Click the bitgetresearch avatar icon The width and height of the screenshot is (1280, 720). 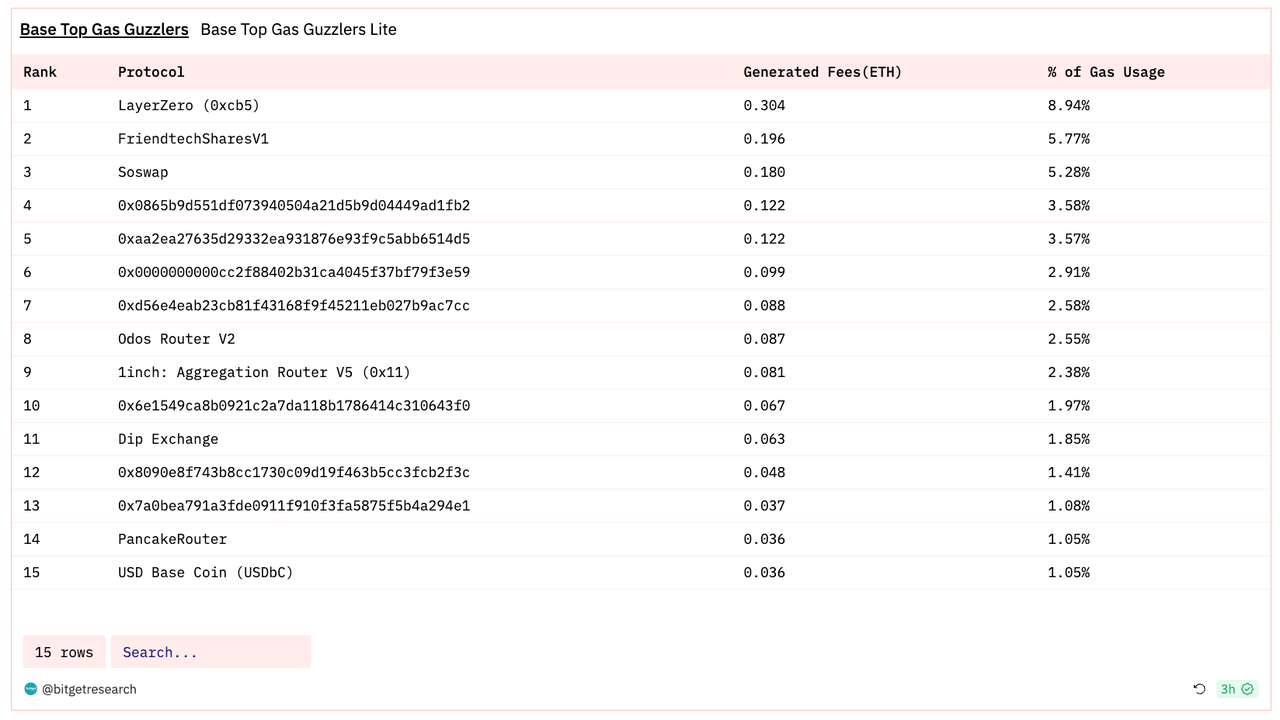[x=31, y=689]
